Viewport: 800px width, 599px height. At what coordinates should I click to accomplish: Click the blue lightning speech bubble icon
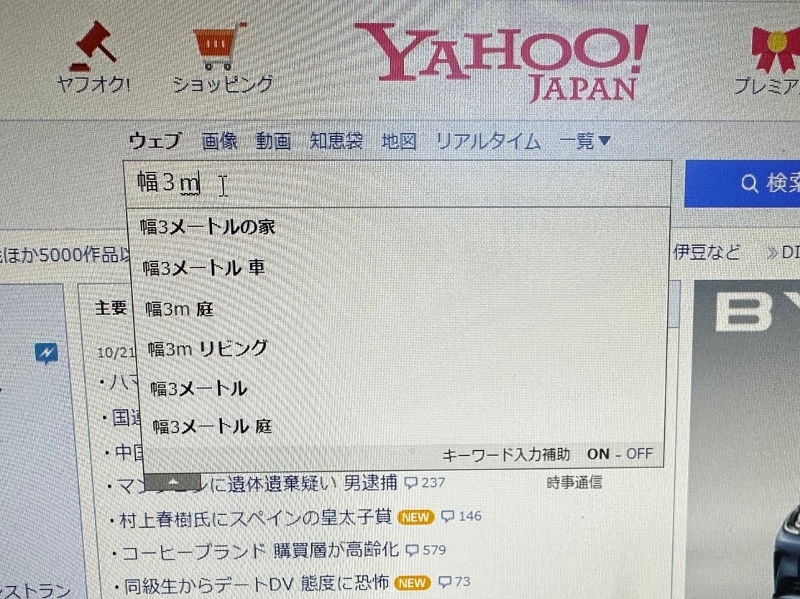click(x=46, y=353)
